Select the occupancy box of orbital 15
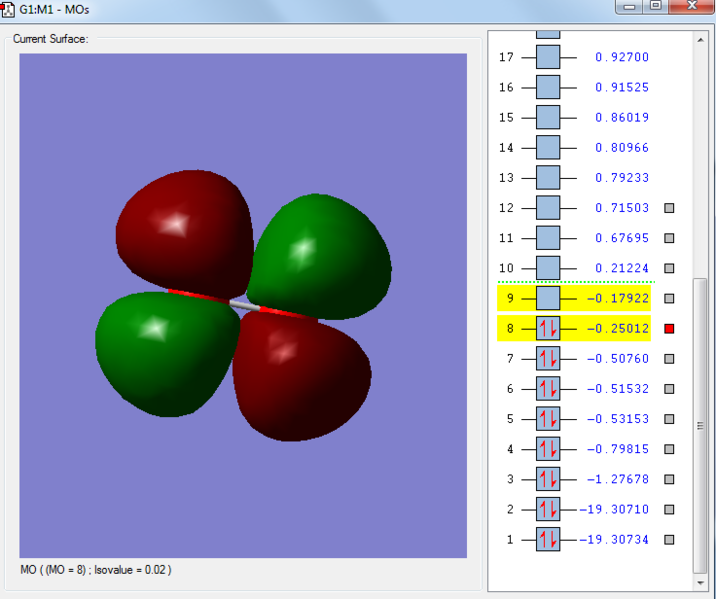 point(548,117)
